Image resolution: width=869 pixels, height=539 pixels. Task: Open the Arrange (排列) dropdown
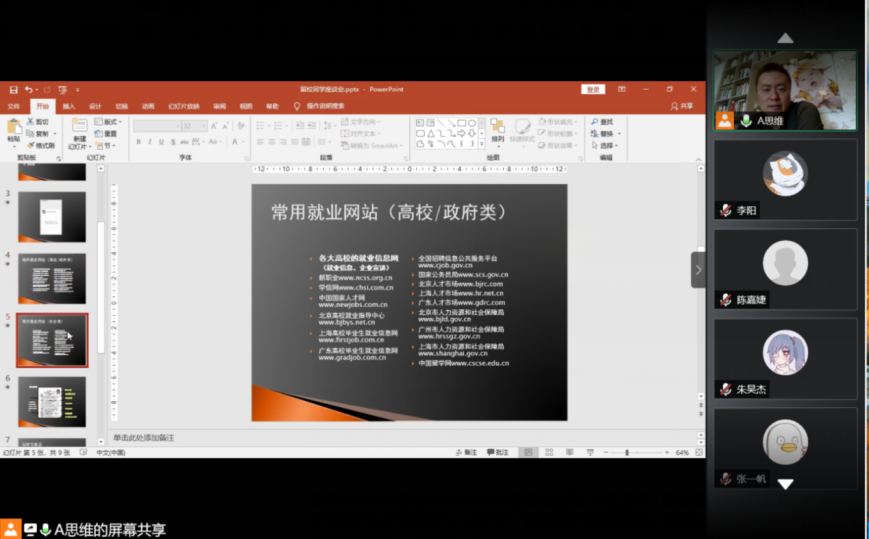click(497, 132)
